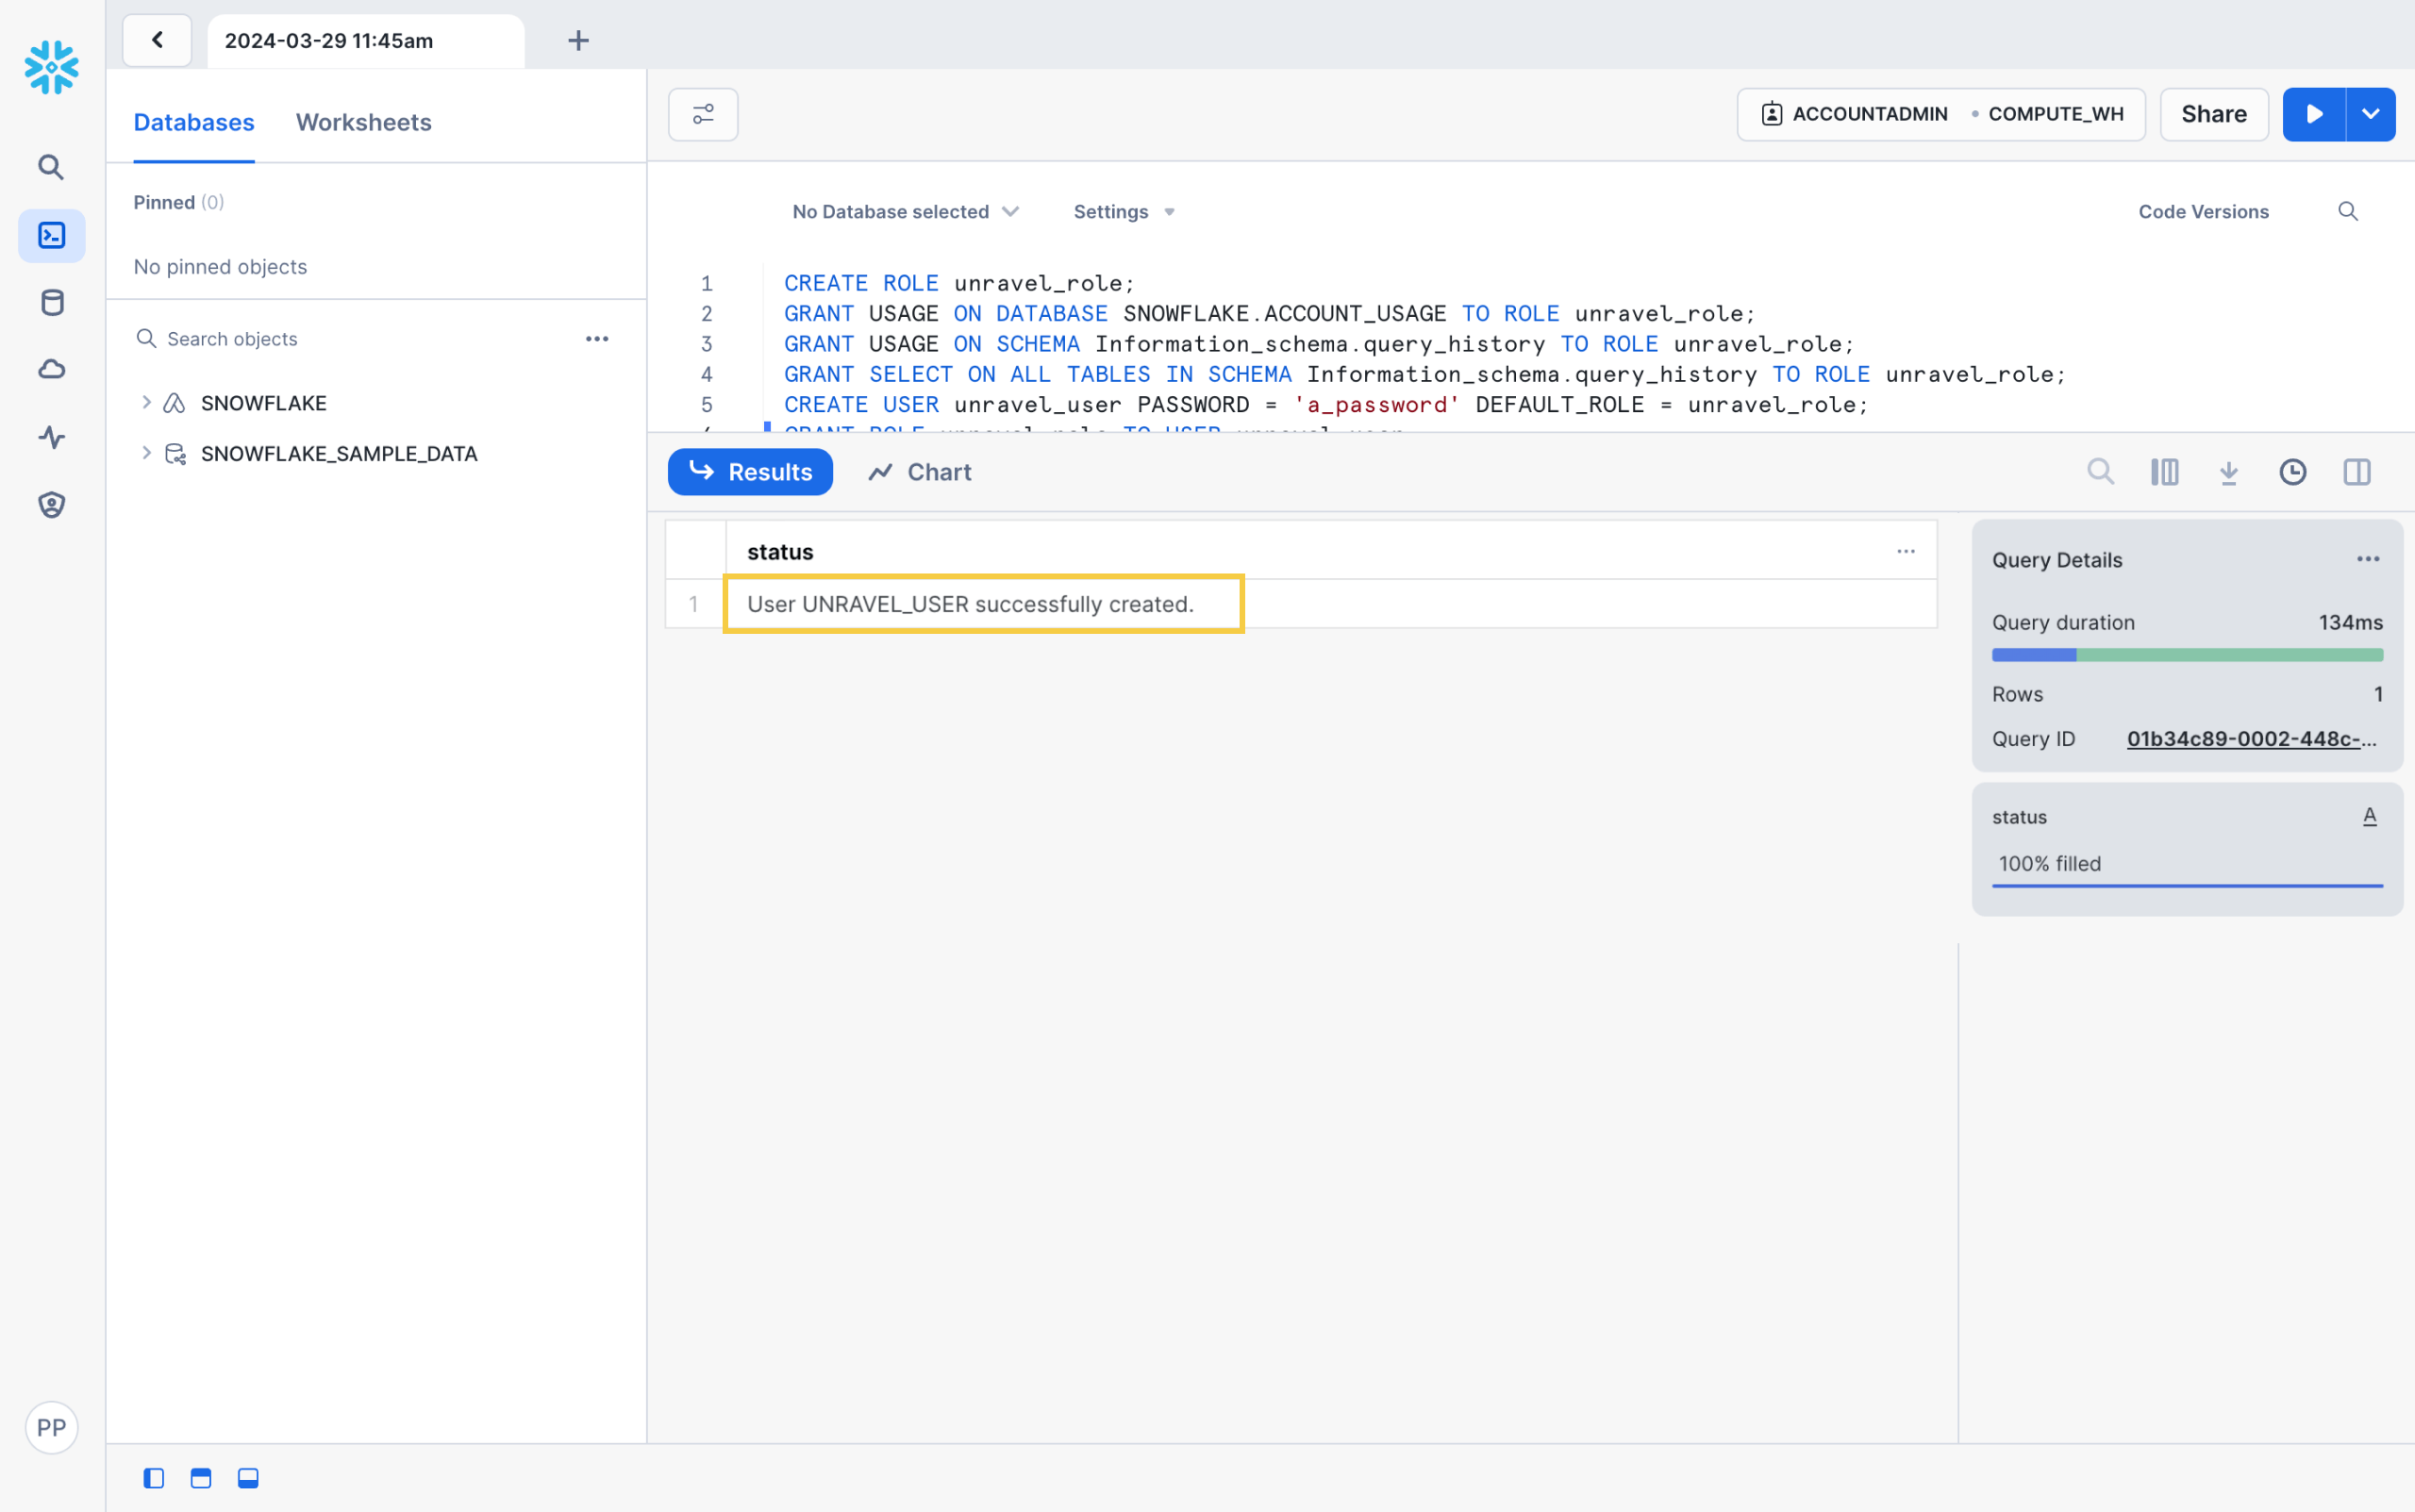This screenshot has height=1512, width=2415.
Task: Expand the SNOWFLAKE database tree node
Action: point(146,403)
